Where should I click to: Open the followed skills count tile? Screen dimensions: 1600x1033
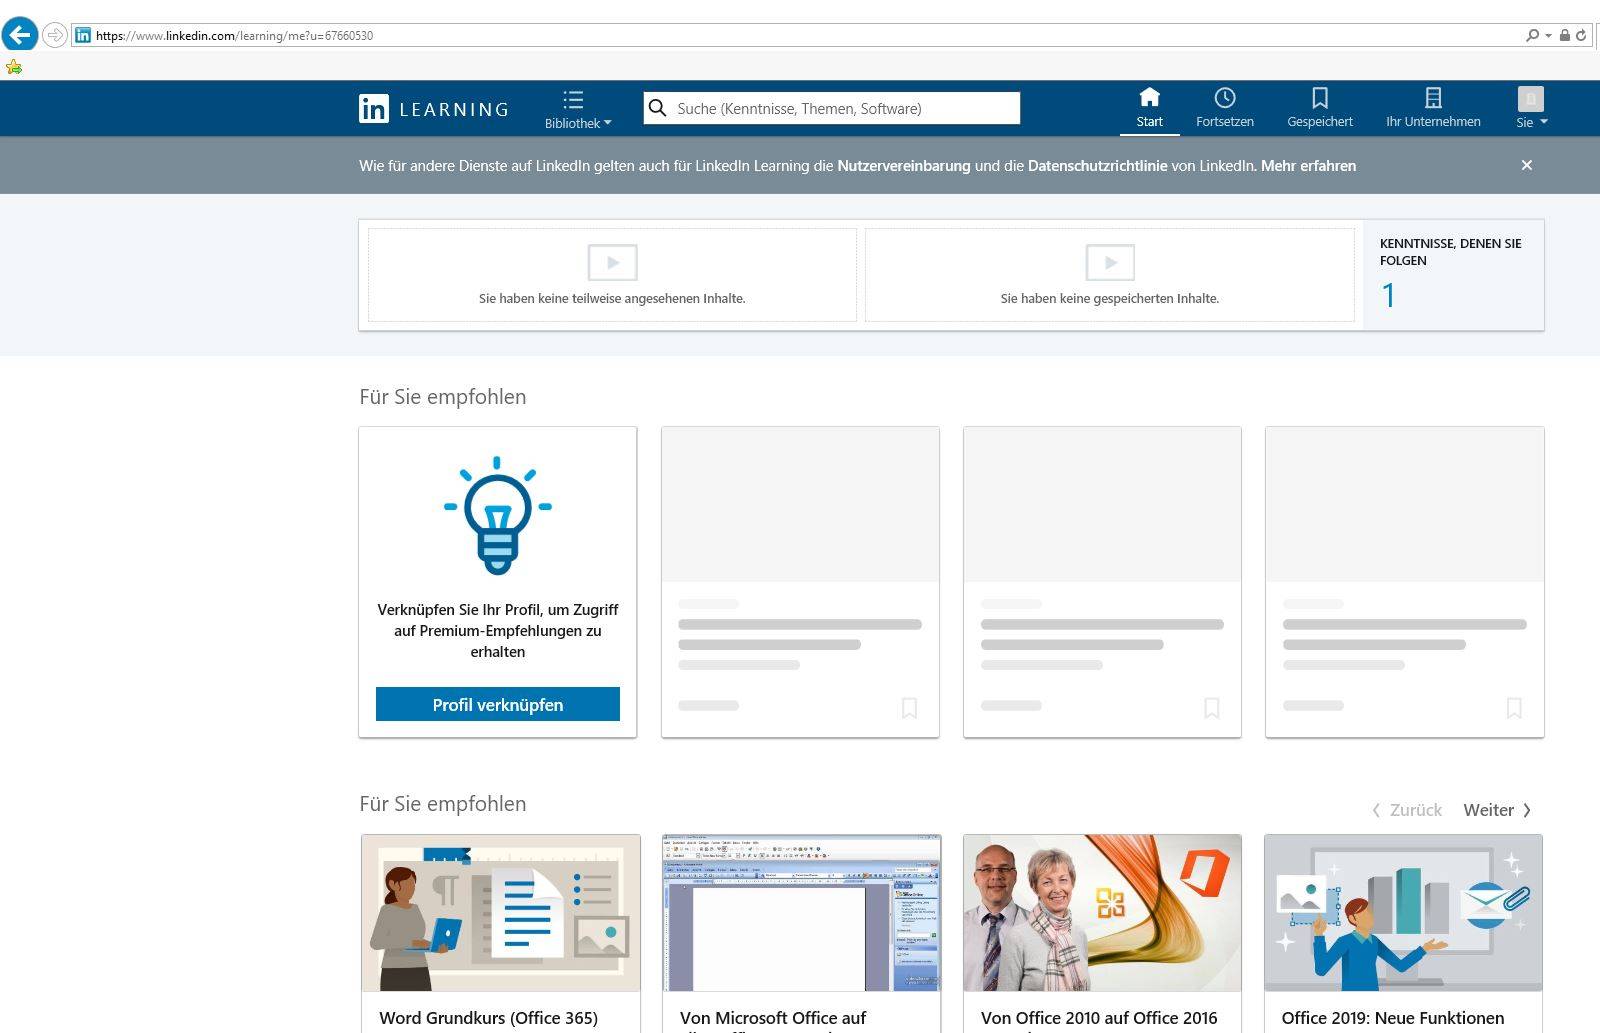tap(1453, 275)
